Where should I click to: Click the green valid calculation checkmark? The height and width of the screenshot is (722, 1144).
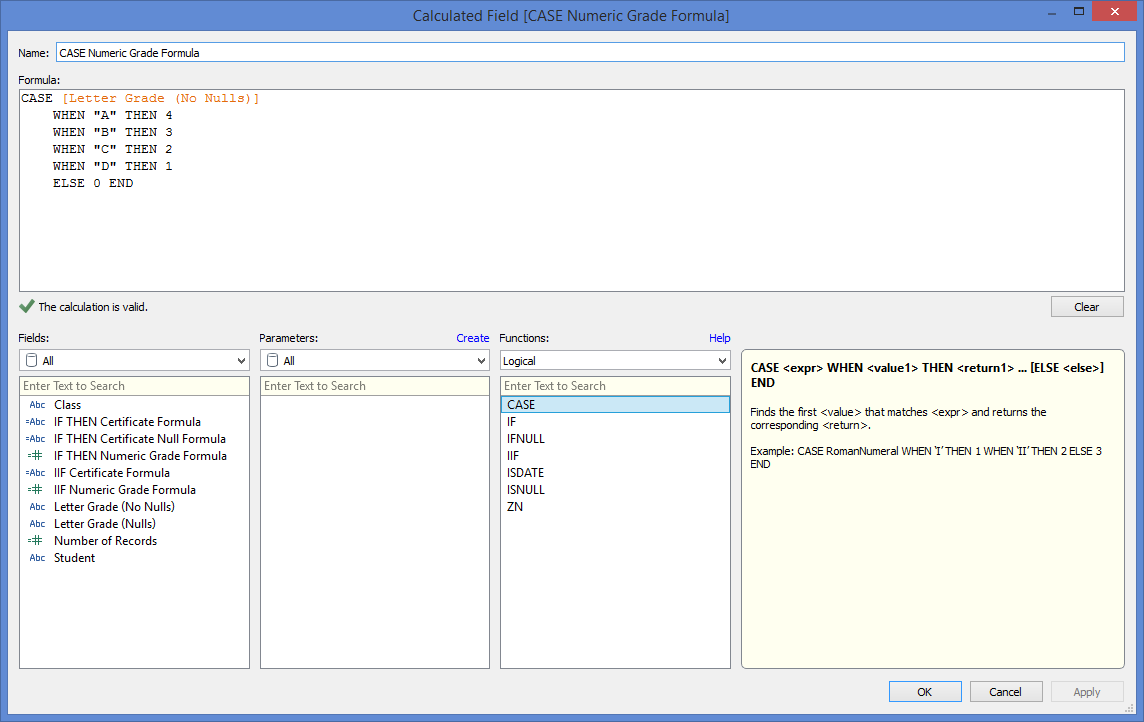pos(27,307)
